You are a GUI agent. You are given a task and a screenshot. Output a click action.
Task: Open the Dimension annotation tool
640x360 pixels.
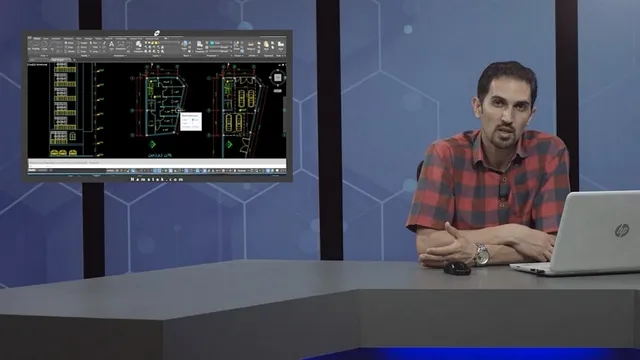121,44
